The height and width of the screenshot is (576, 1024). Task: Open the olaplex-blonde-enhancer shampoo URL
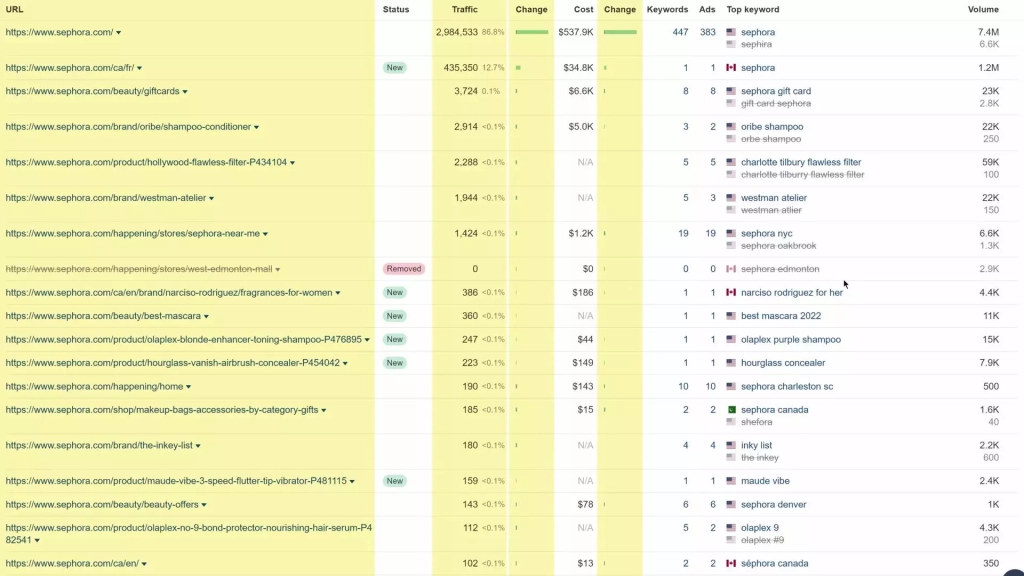pos(184,340)
